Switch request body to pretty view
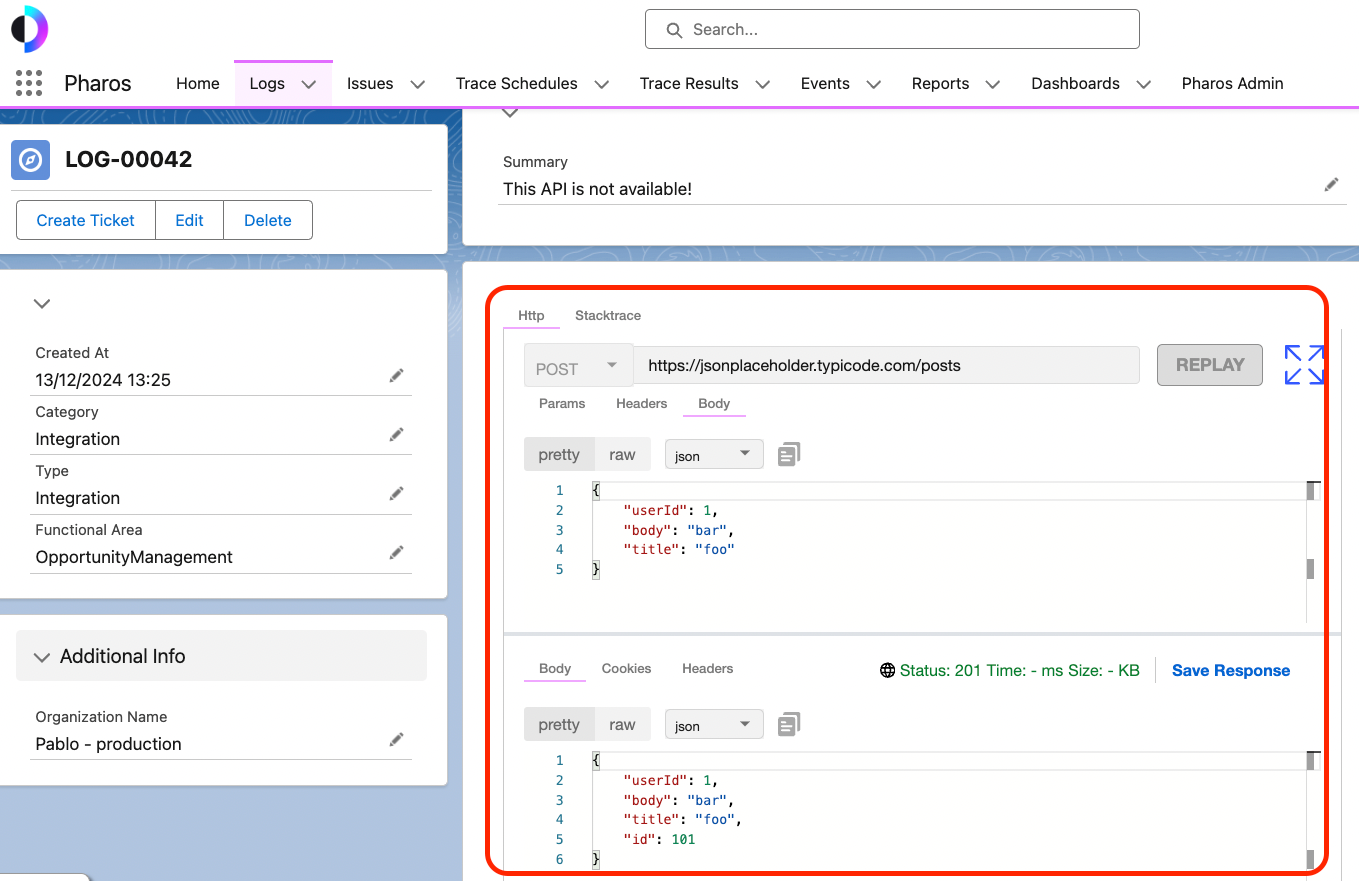The height and width of the screenshot is (881, 1359). coord(559,455)
